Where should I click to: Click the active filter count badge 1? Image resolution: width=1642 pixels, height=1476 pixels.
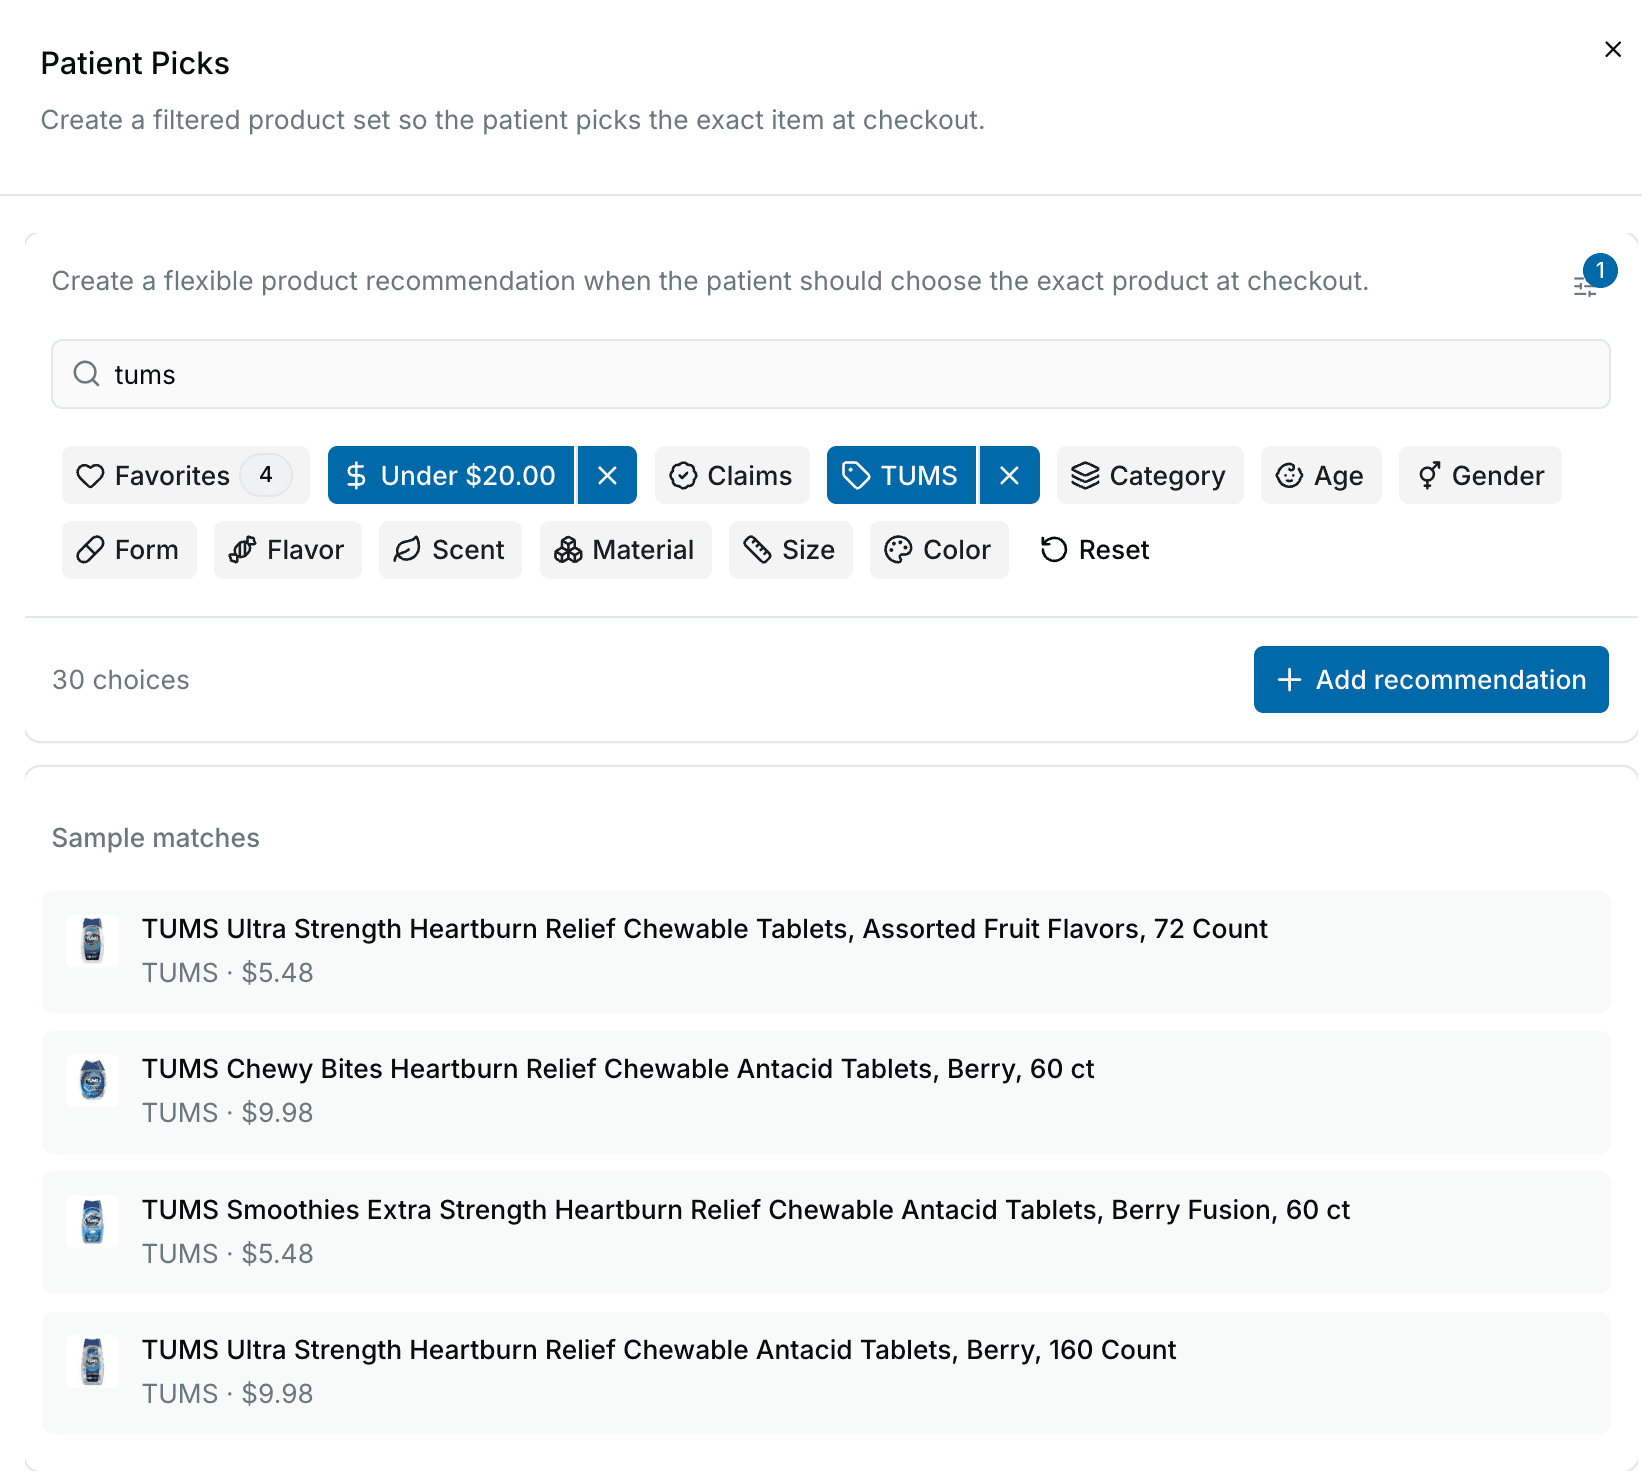(x=1600, y=270)
